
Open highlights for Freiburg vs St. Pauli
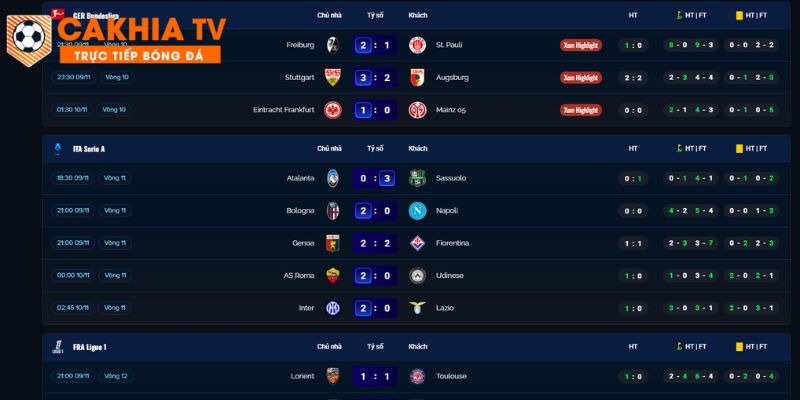[x=581, y=45]
